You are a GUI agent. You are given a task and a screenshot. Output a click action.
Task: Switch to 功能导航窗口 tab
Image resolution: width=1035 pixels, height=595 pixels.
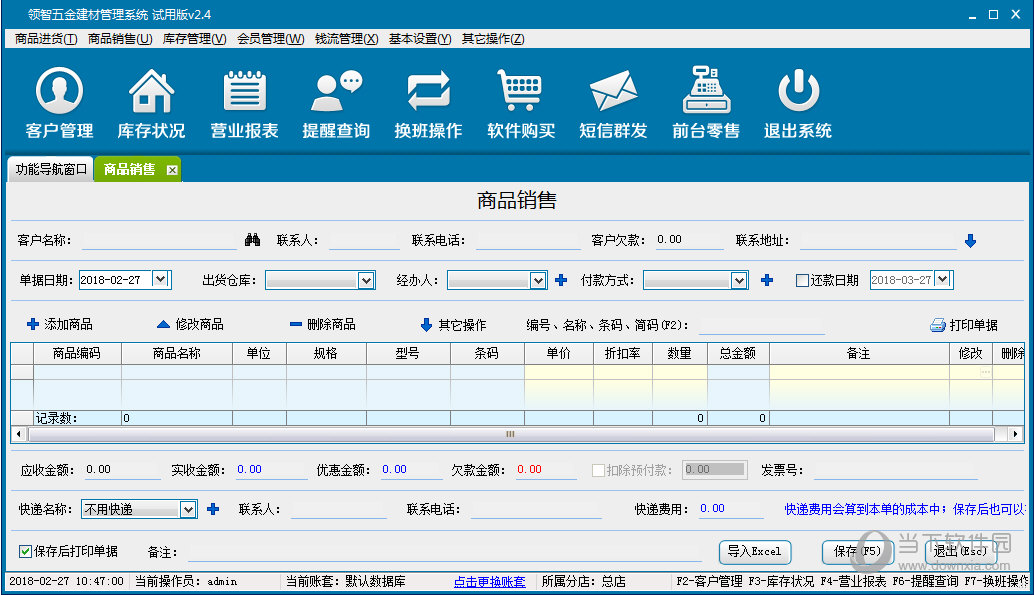51,170
